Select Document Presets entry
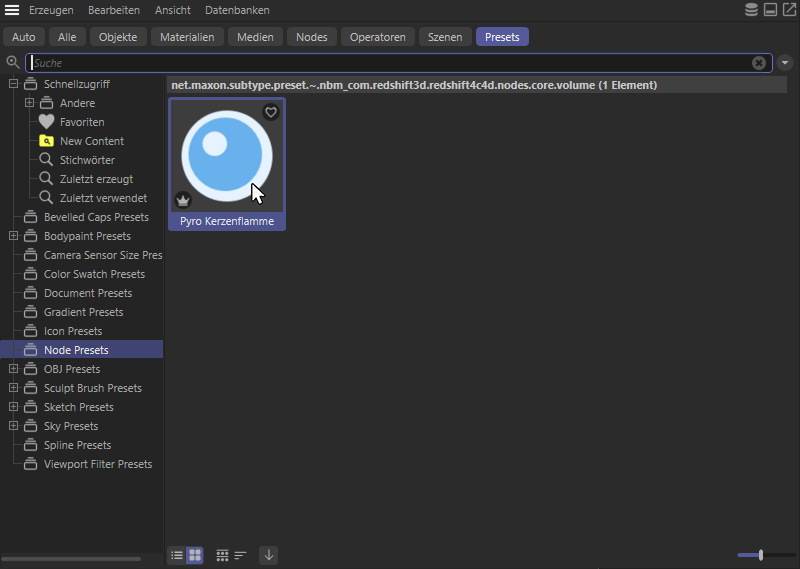800x569 pixels. pyautogui.click(x=88, y=293)
